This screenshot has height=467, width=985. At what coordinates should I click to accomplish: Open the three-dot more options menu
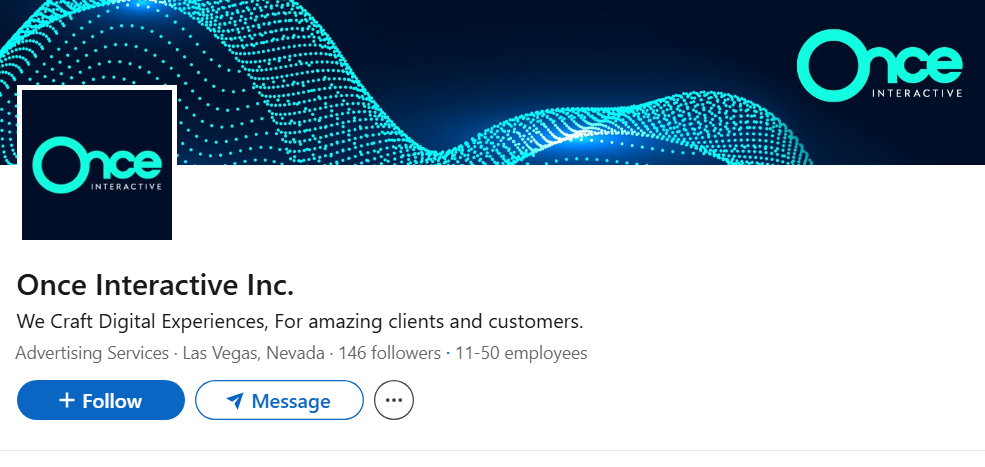click(394, 400)
